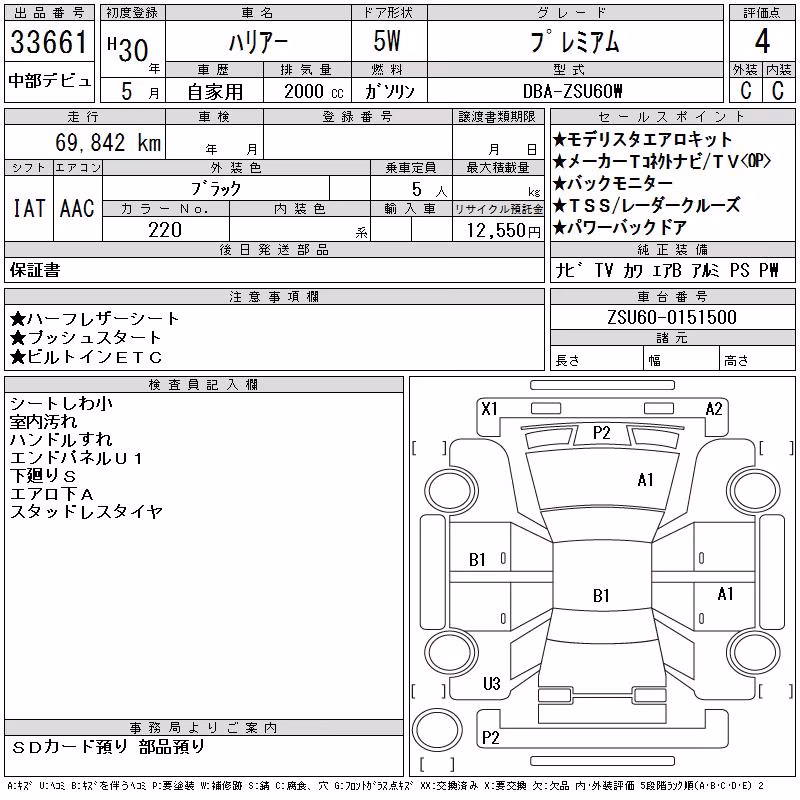Click sales point TSS/レーダークルーズ

point(647,205)
